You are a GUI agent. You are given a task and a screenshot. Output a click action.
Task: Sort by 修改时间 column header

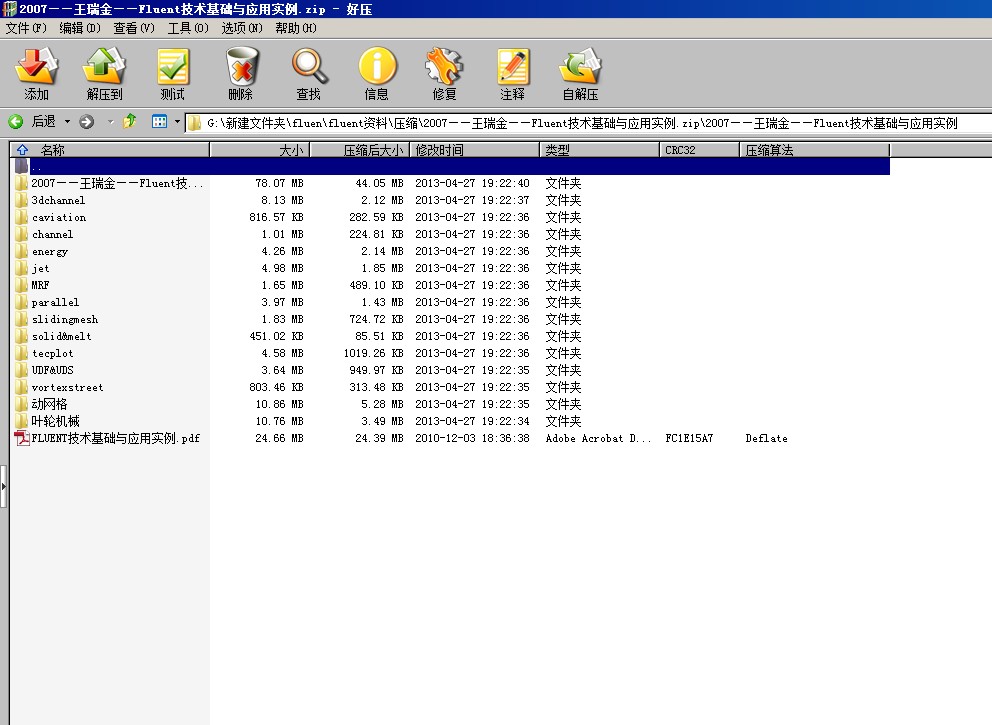click(x=439, y=150)
